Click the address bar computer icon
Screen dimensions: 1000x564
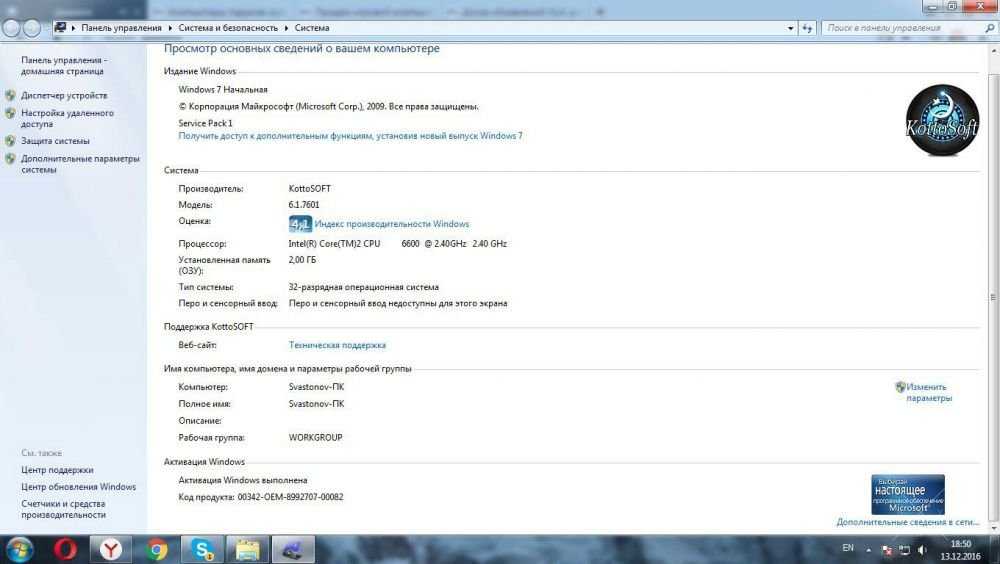(60, 28)
